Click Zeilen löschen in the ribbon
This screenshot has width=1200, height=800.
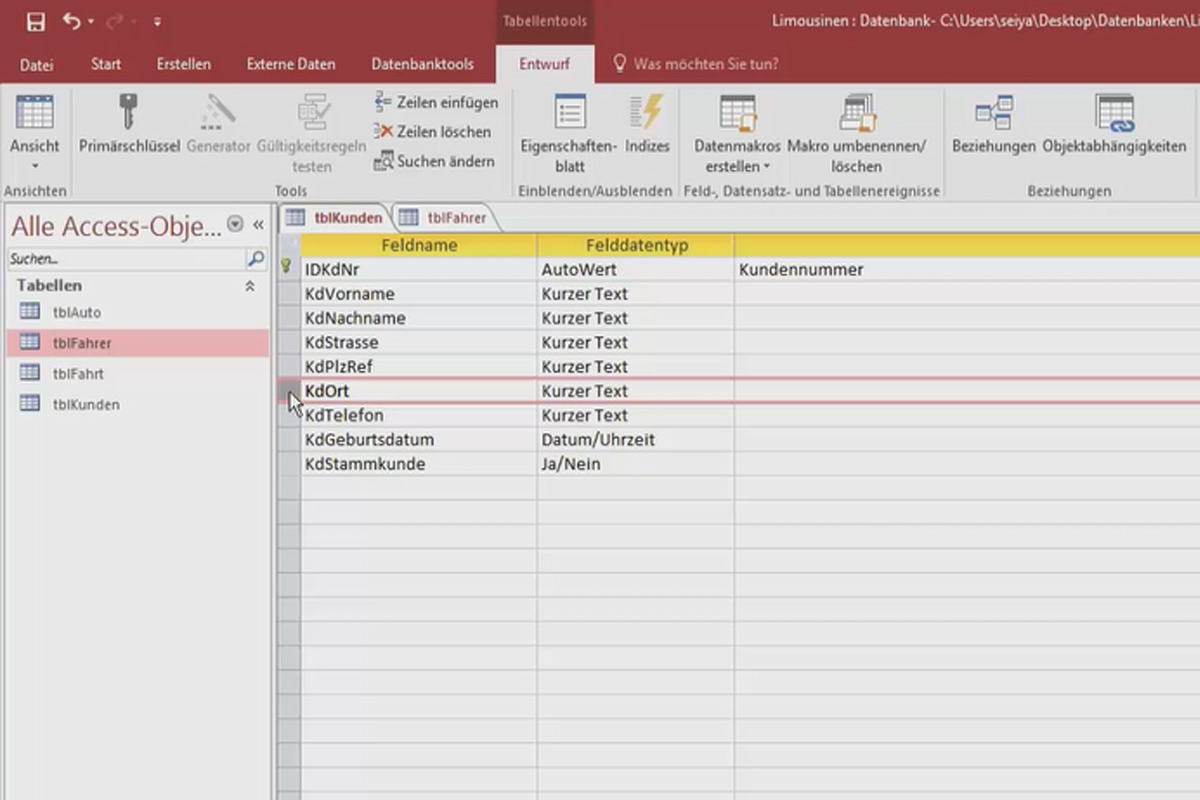[433, 131]
